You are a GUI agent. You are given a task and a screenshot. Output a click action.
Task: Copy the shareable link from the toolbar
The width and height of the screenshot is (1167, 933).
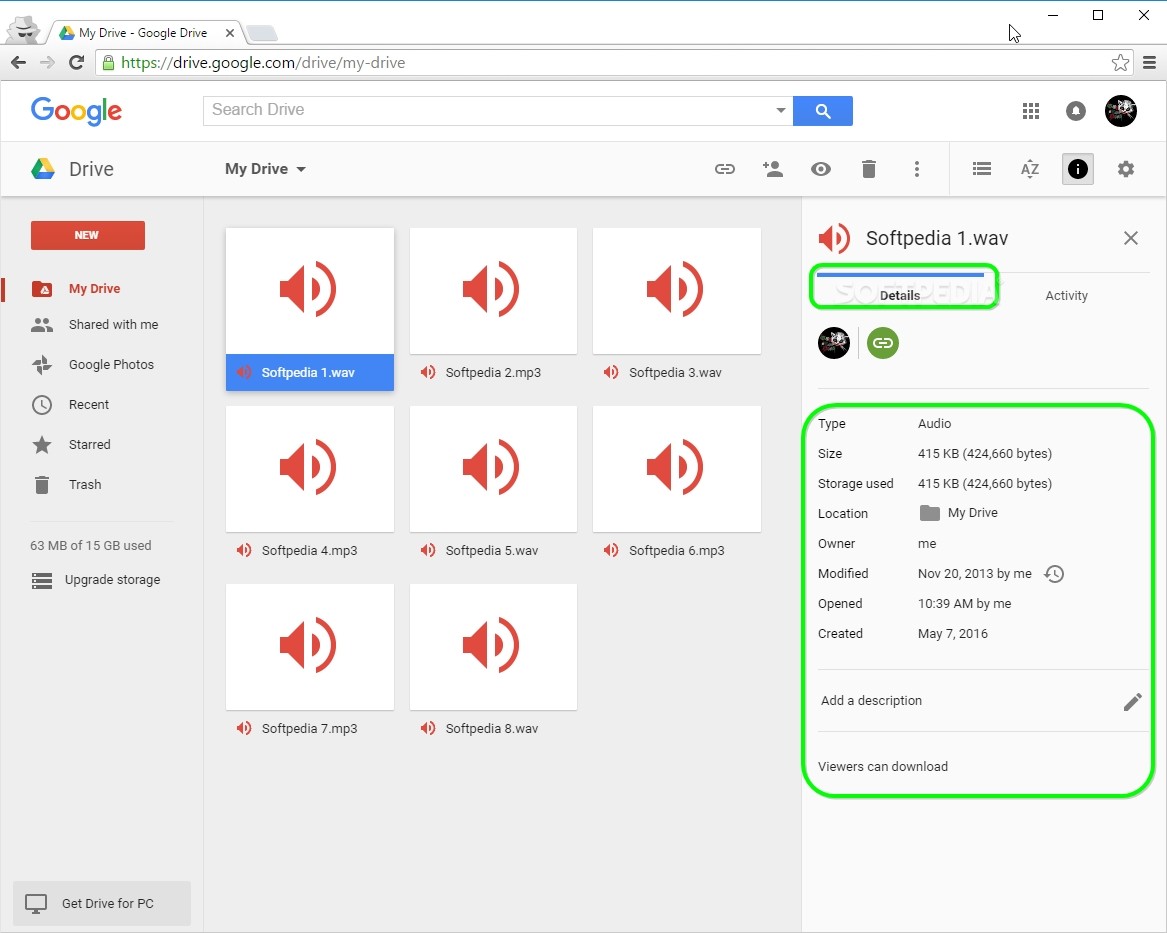pos(724,168)
